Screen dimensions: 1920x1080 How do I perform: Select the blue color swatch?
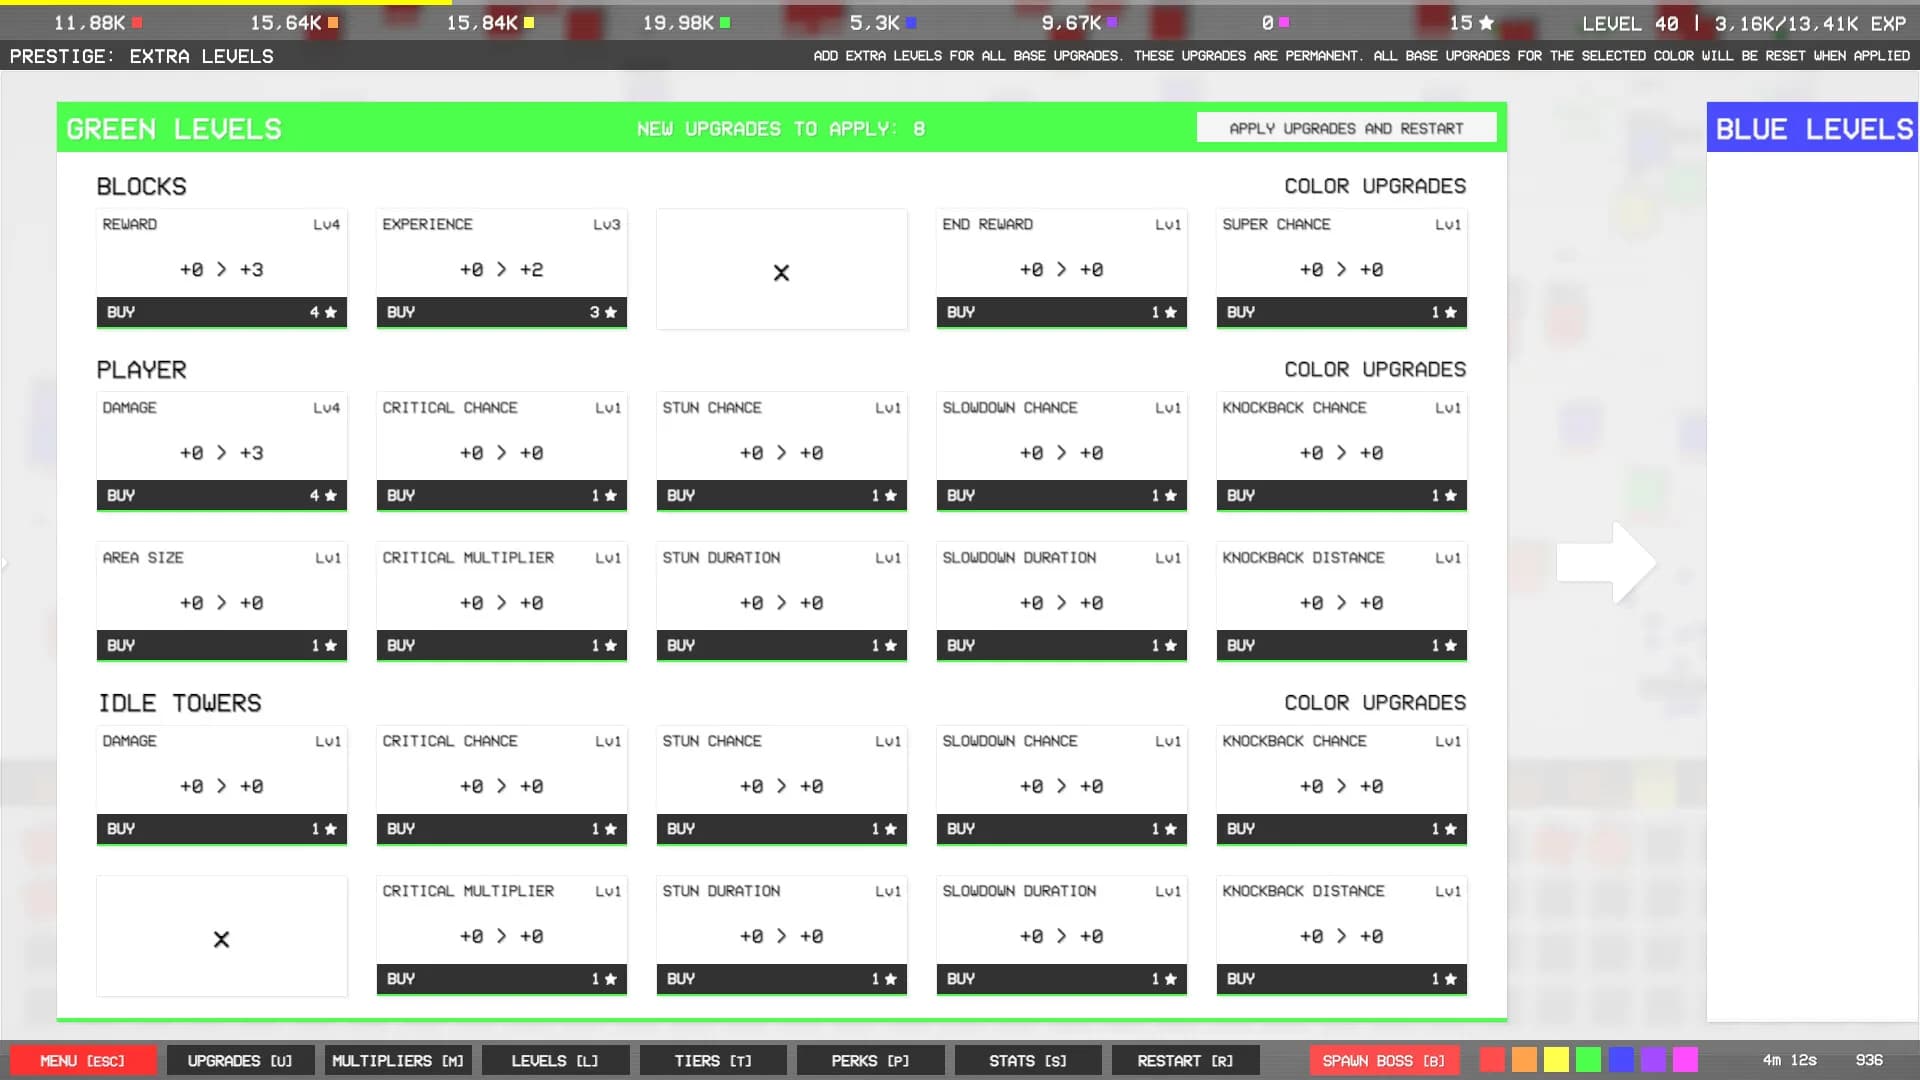pos(1621,1060)
